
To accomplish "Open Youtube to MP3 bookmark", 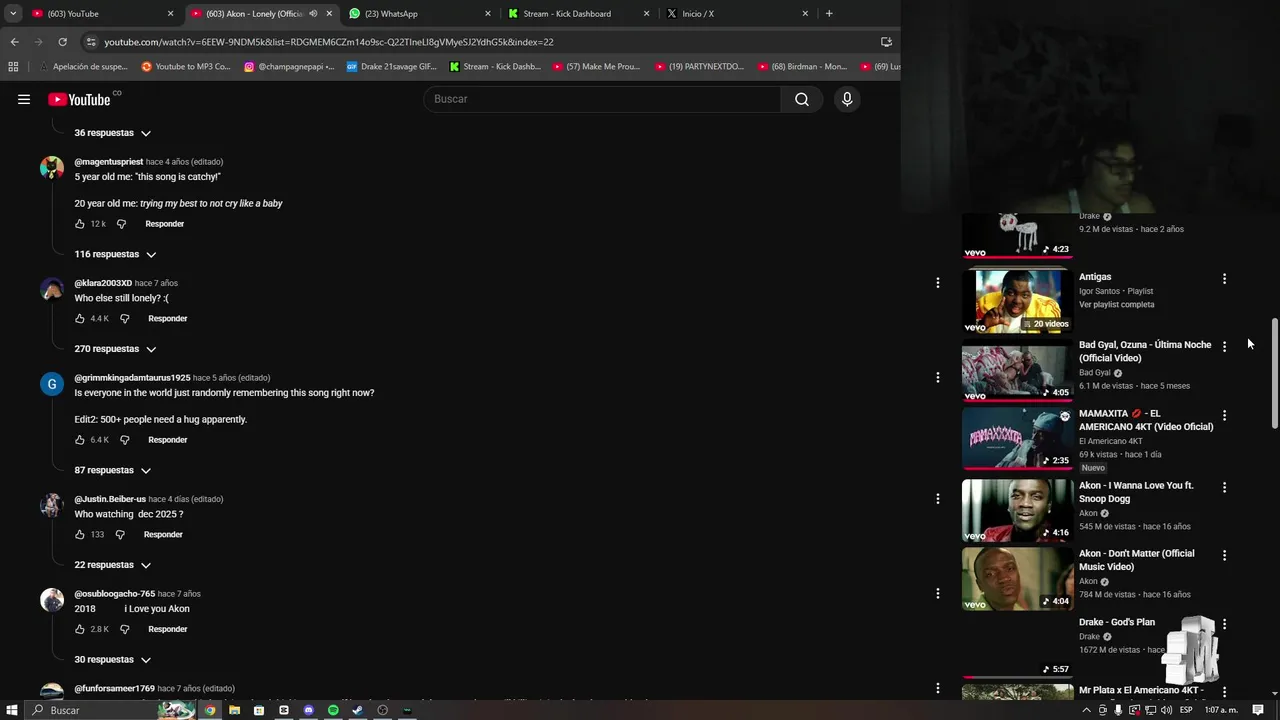I will pyautogui.click(x=186, y=67).
